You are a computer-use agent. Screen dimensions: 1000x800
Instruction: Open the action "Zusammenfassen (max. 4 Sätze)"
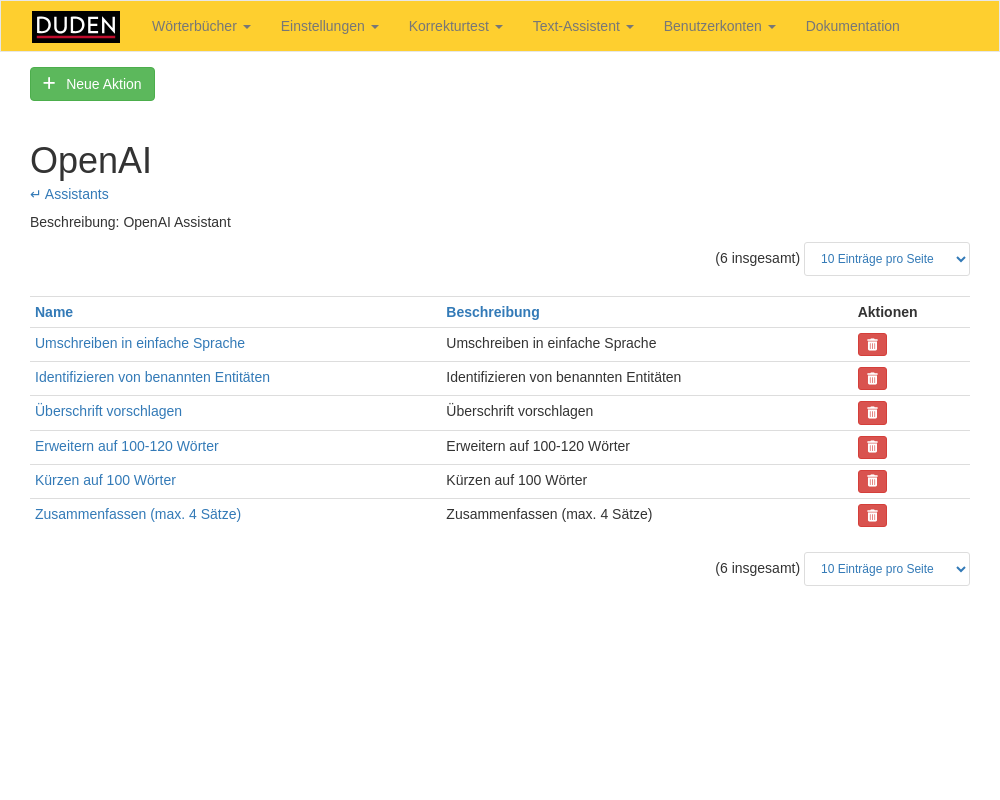pyautogui.click(x=137, y=514)
